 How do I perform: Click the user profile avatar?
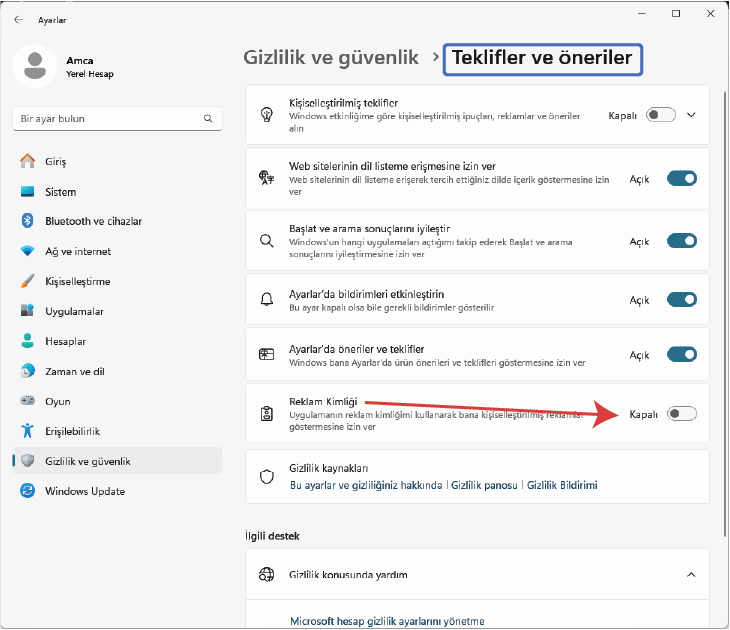coord(35,66)
